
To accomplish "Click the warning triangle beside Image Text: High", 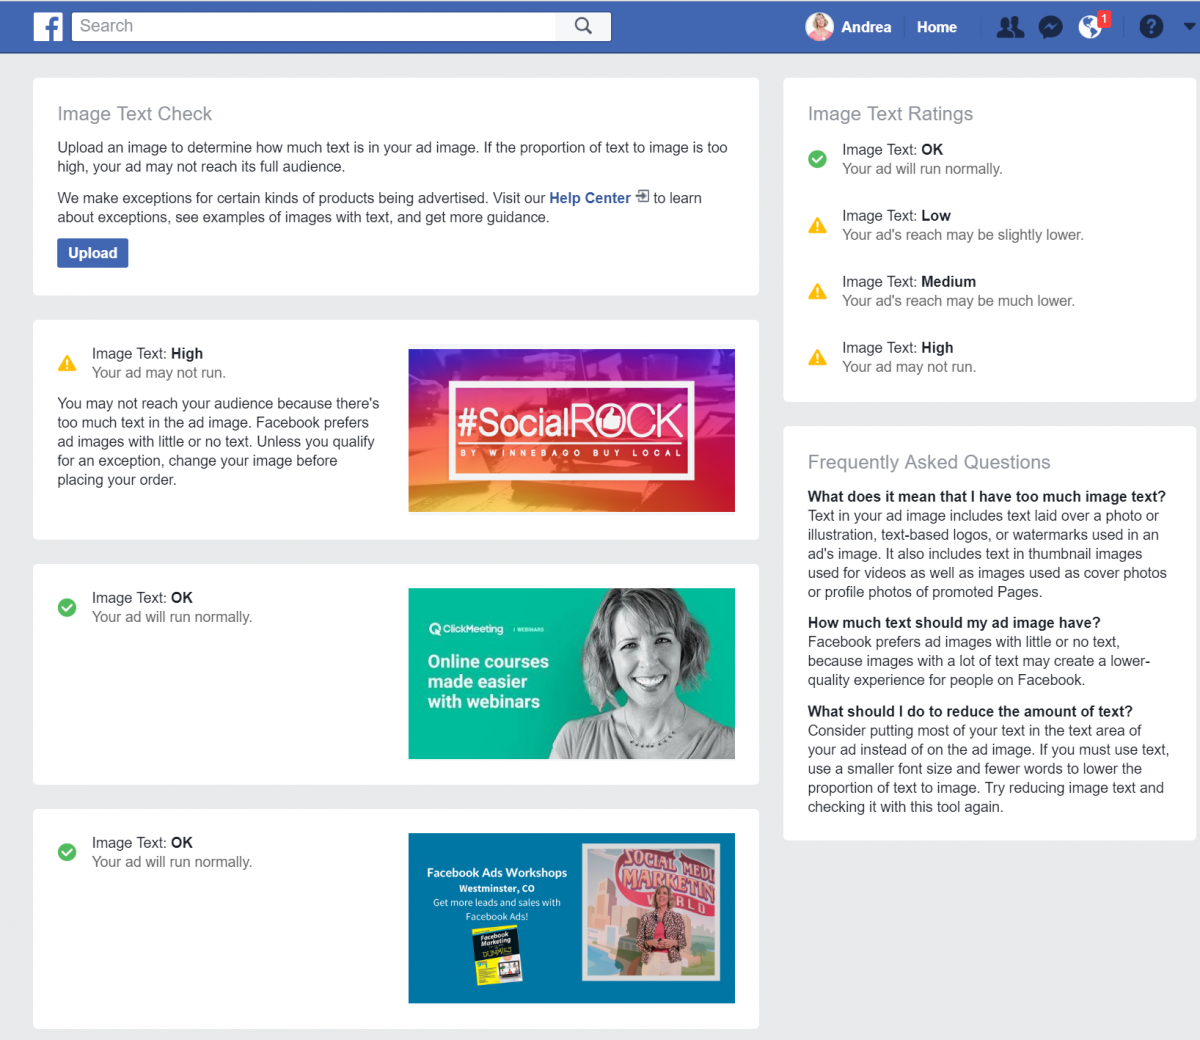I will click(67, 362).
